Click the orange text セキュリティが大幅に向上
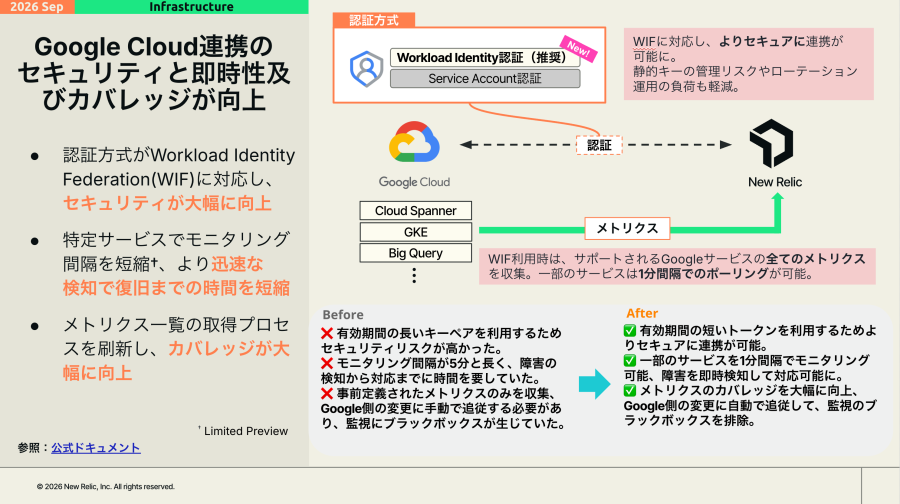Viewport: 900px width, 504px height. point(167,203)
